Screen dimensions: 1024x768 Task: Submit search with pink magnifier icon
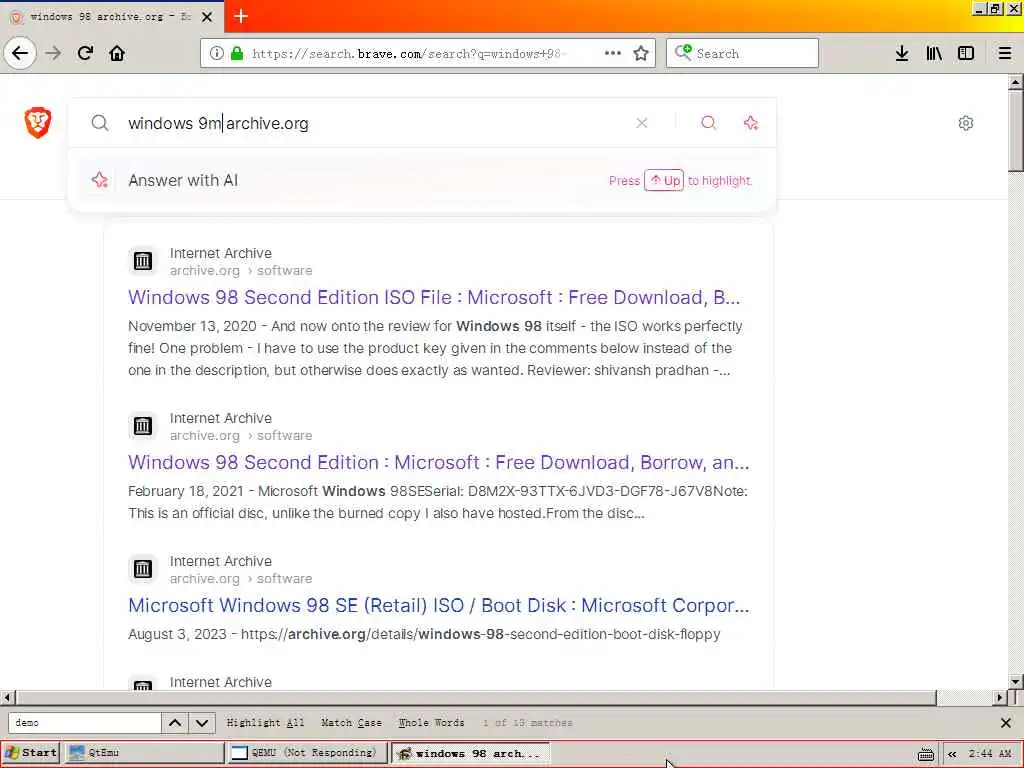(x=709, y=123)
